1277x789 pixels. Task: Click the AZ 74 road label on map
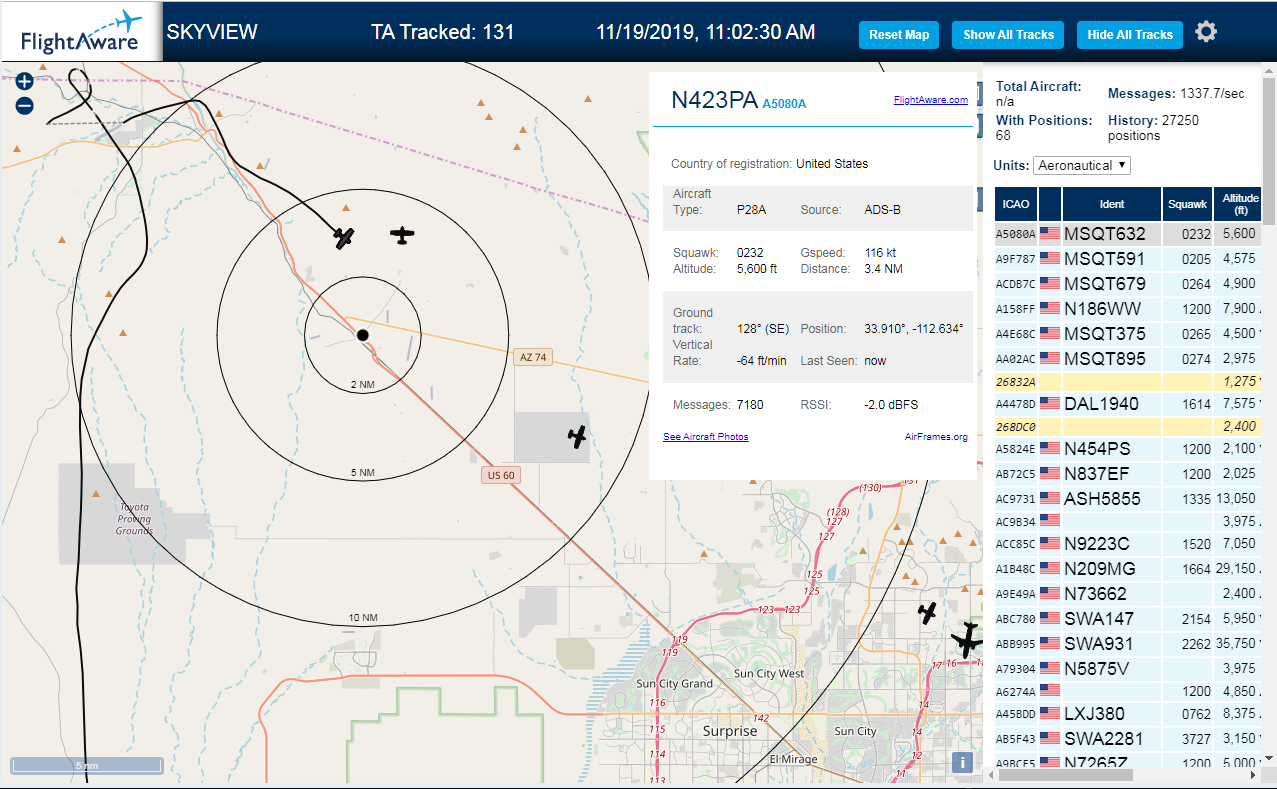[534, 357]
